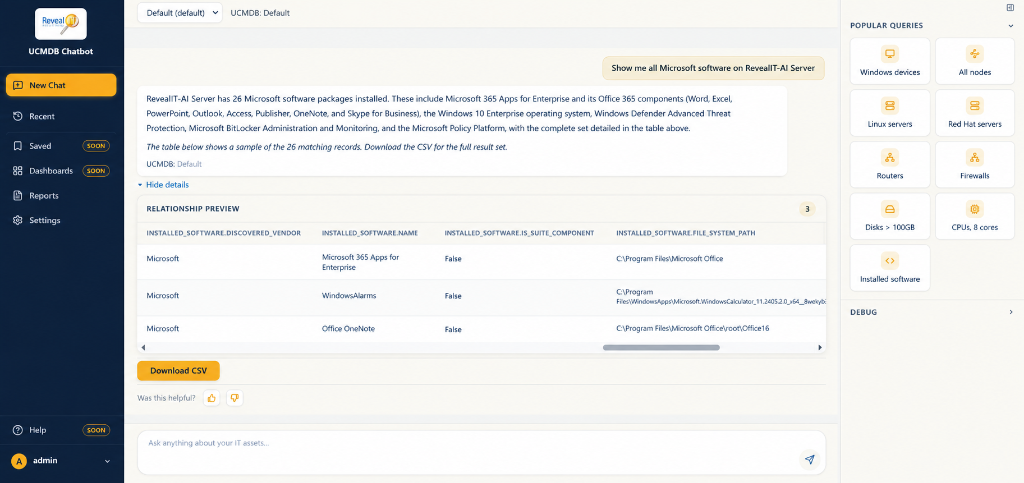Click the thumbs down feedback icon

[x=234, y=397]
